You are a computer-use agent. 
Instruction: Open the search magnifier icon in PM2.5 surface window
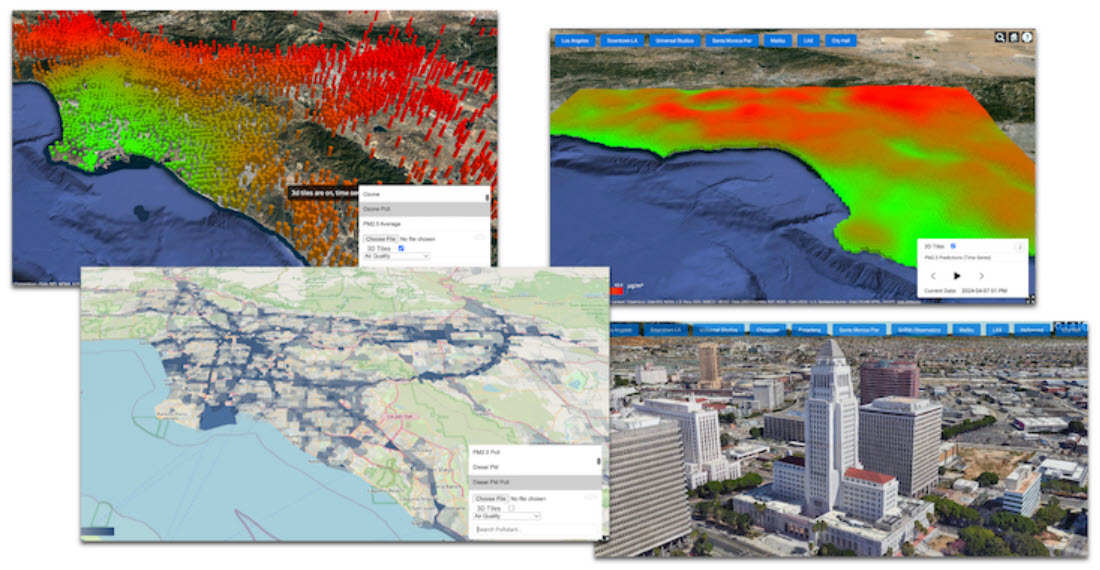pyautogui.click(x=1000, y=37)
